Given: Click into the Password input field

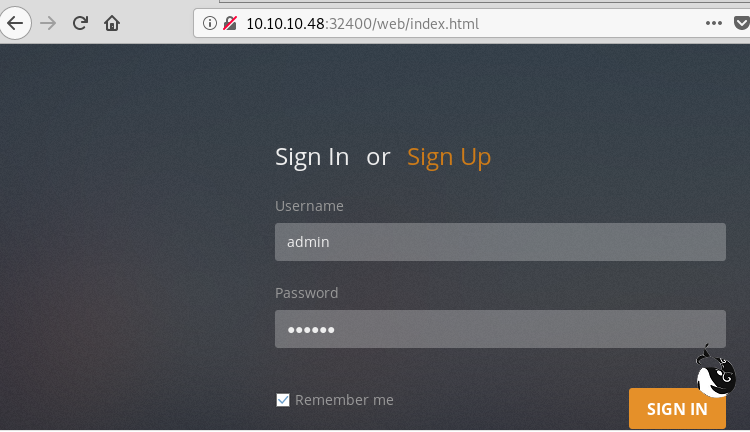Looking at the screenshot, I should [x=500, y=329].
